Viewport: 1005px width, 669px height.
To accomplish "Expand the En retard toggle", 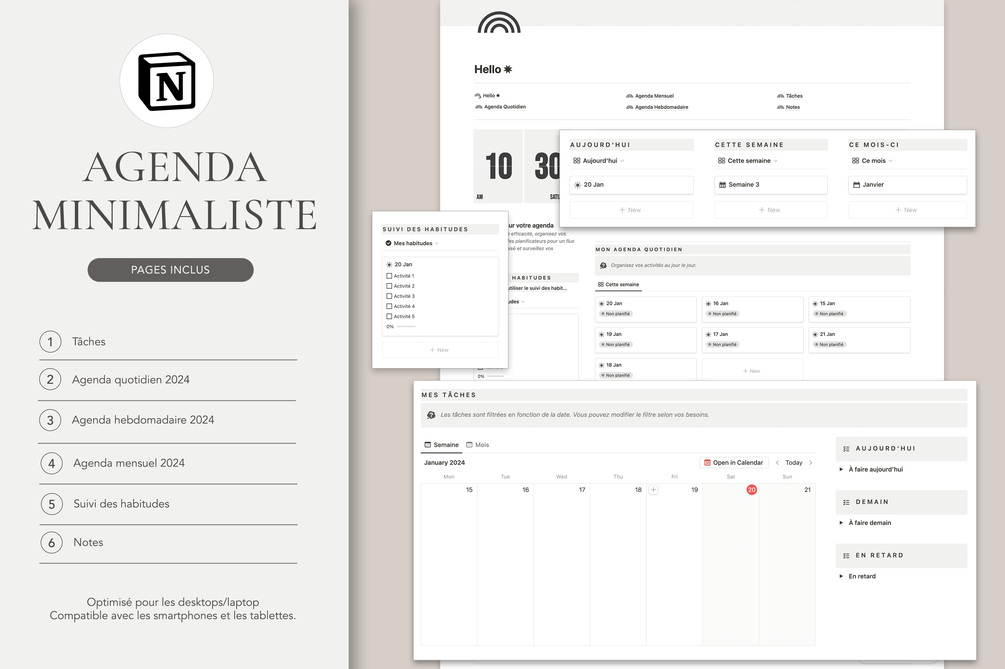I will [841, 577].
